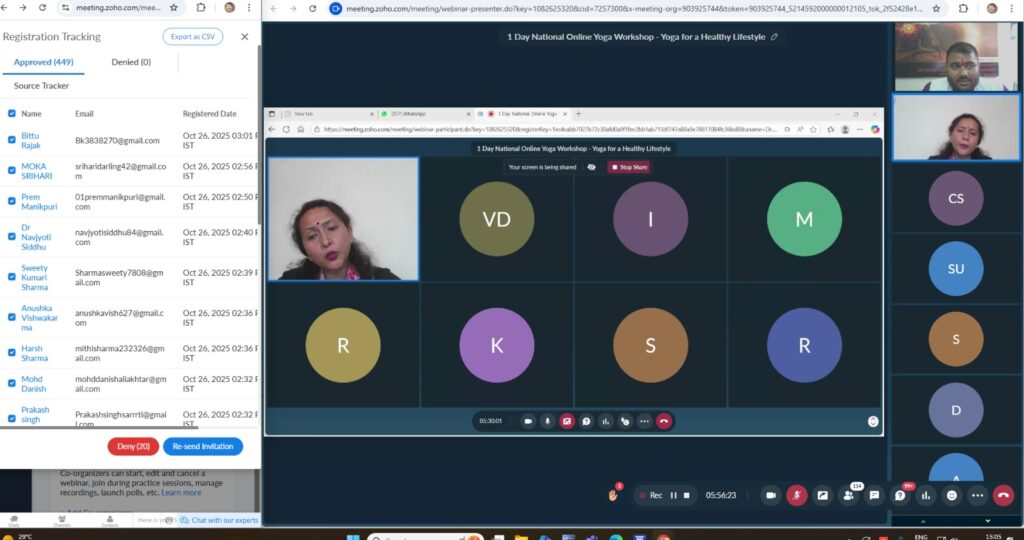Image resolution: width=1024 pixels, height=540 pixels.
Task: Click the raised hand icon
Action: (x=613, y=495)
